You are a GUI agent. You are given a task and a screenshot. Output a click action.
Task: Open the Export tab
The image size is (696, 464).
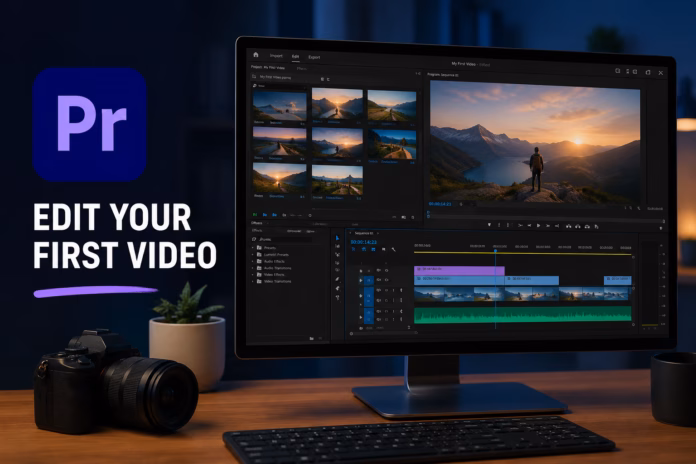(314, 57)
